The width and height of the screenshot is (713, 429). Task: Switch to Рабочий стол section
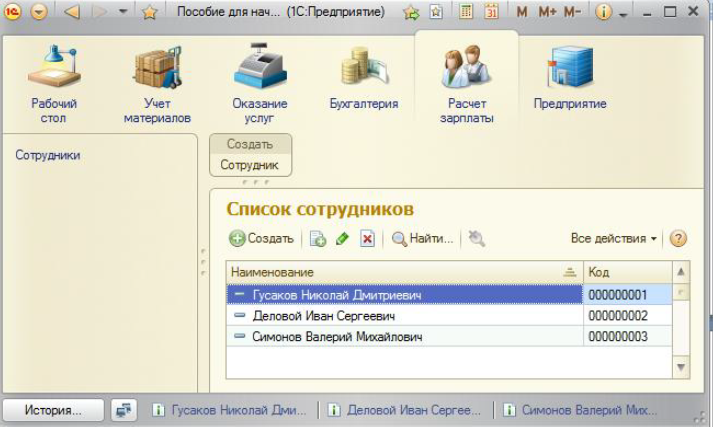tap(54, 84)
